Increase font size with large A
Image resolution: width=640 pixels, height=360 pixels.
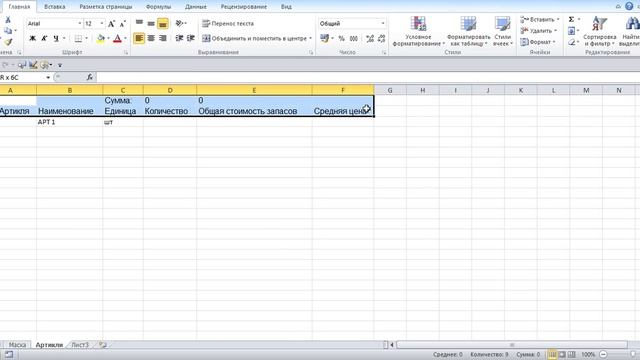[111, 24]
